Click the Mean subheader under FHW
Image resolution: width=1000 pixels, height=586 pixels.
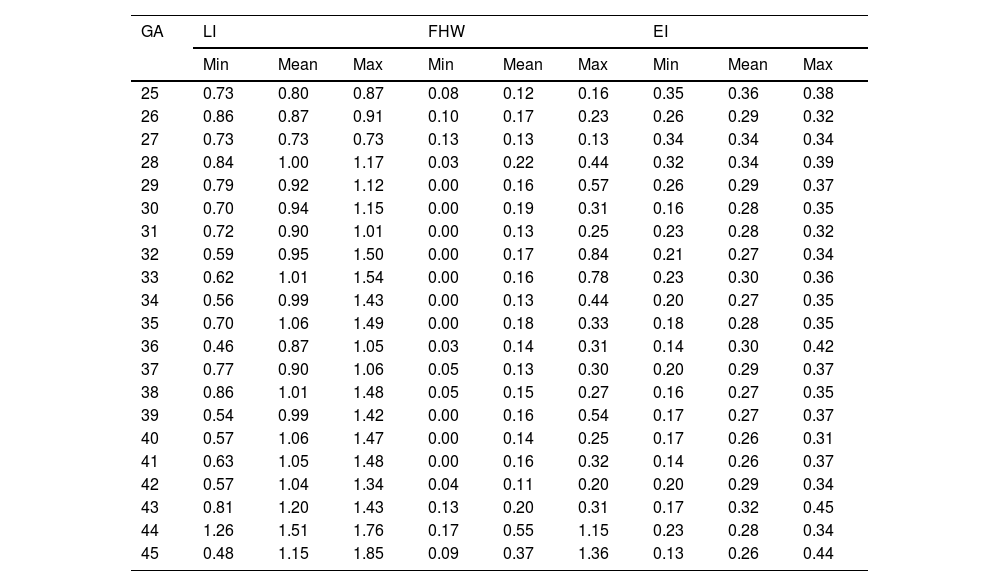click(x=522, y=65)
